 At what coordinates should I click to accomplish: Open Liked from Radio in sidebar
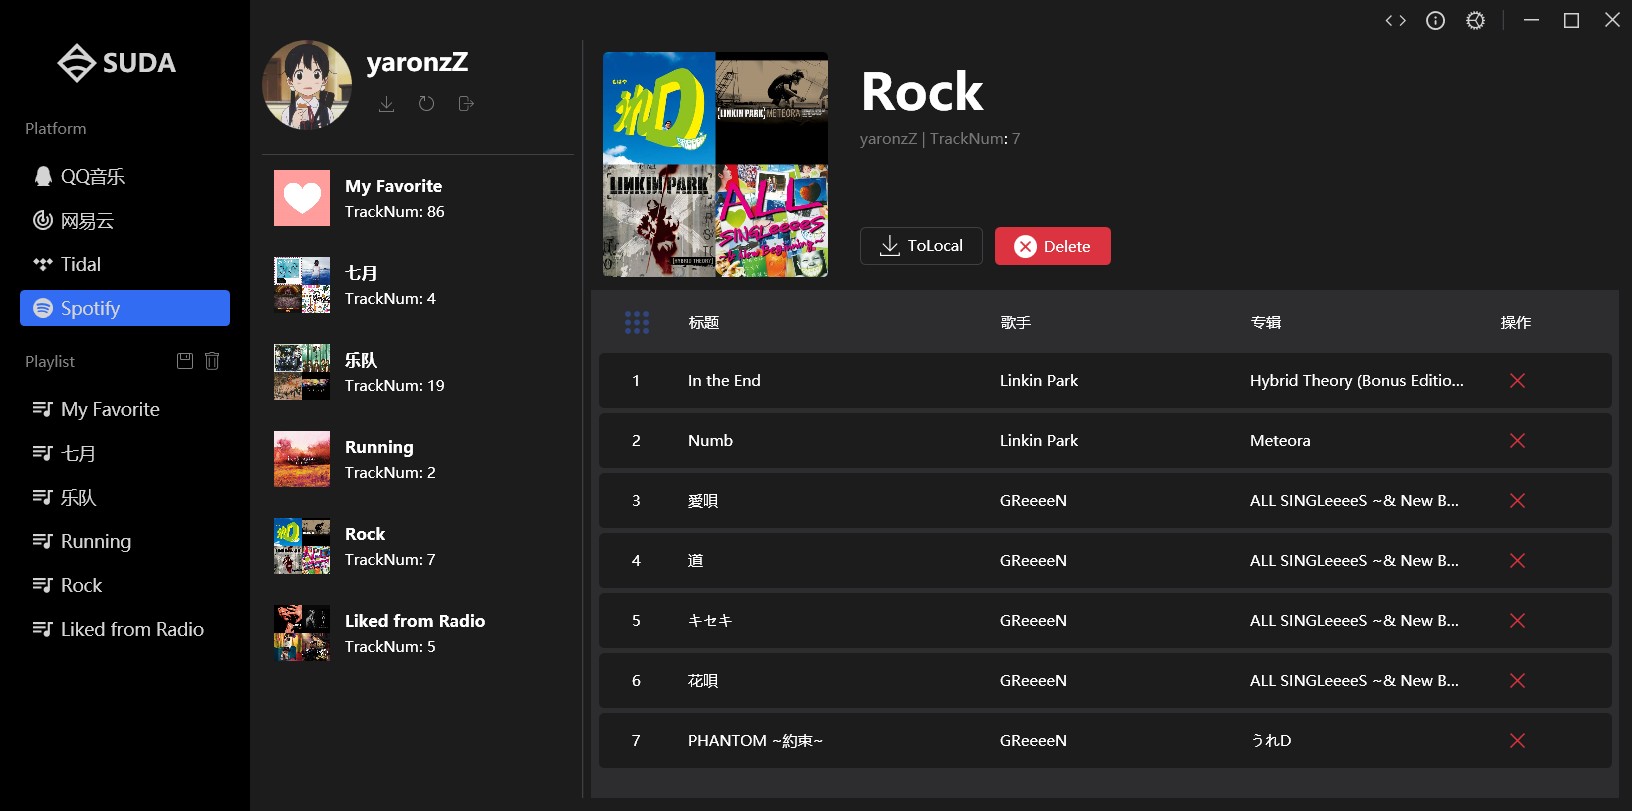(125, 629)
